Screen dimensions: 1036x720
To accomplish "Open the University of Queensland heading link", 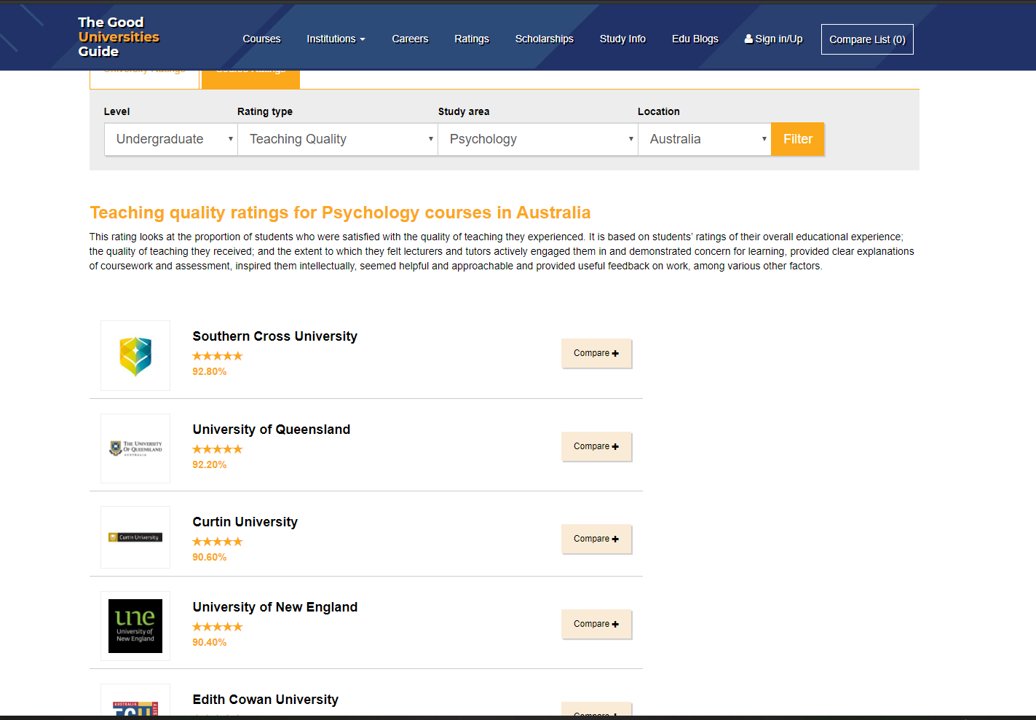I will (x=272, y=429).
